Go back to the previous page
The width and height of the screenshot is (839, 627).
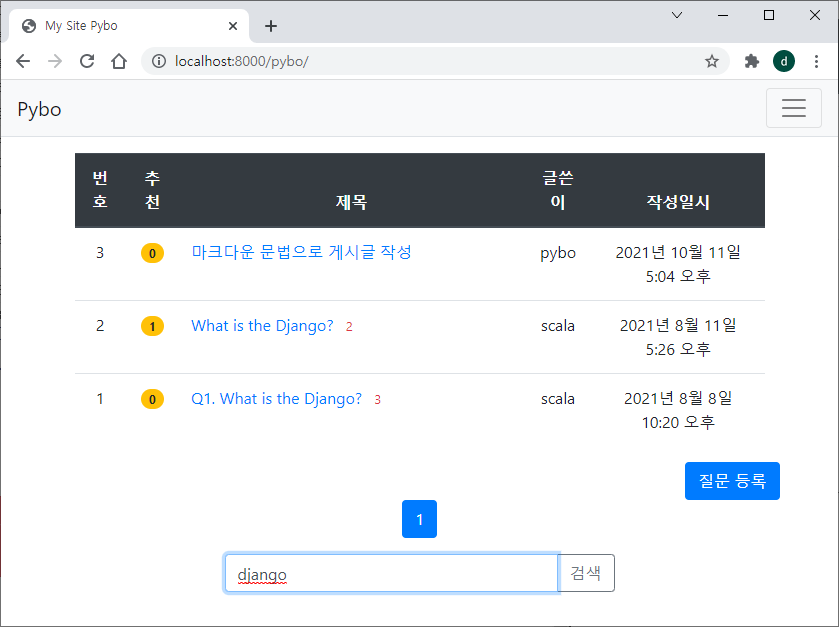click(x=23, y=61)
